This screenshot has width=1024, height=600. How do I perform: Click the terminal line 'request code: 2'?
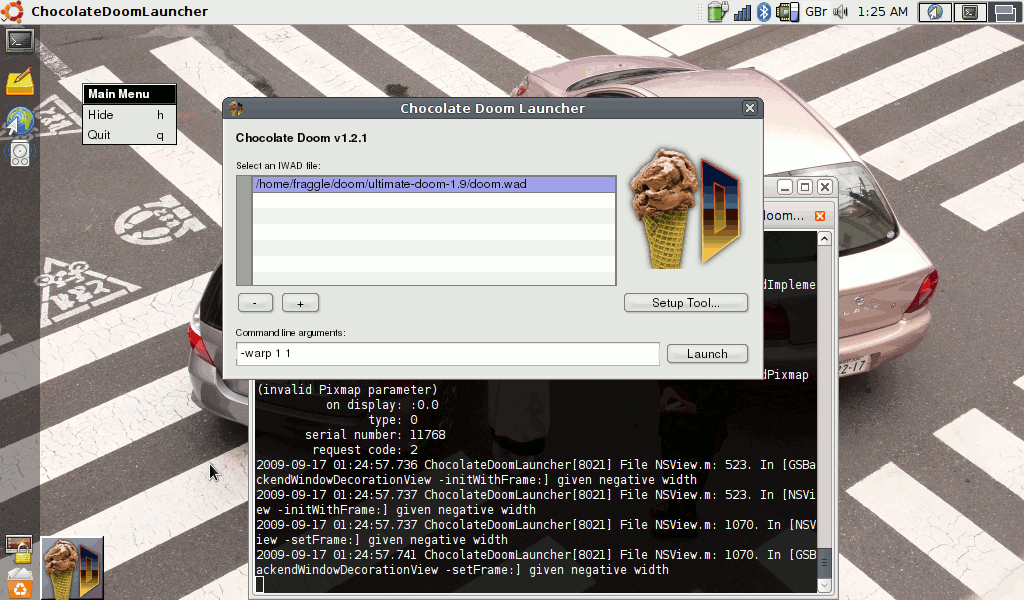click(x=364, y=450)
